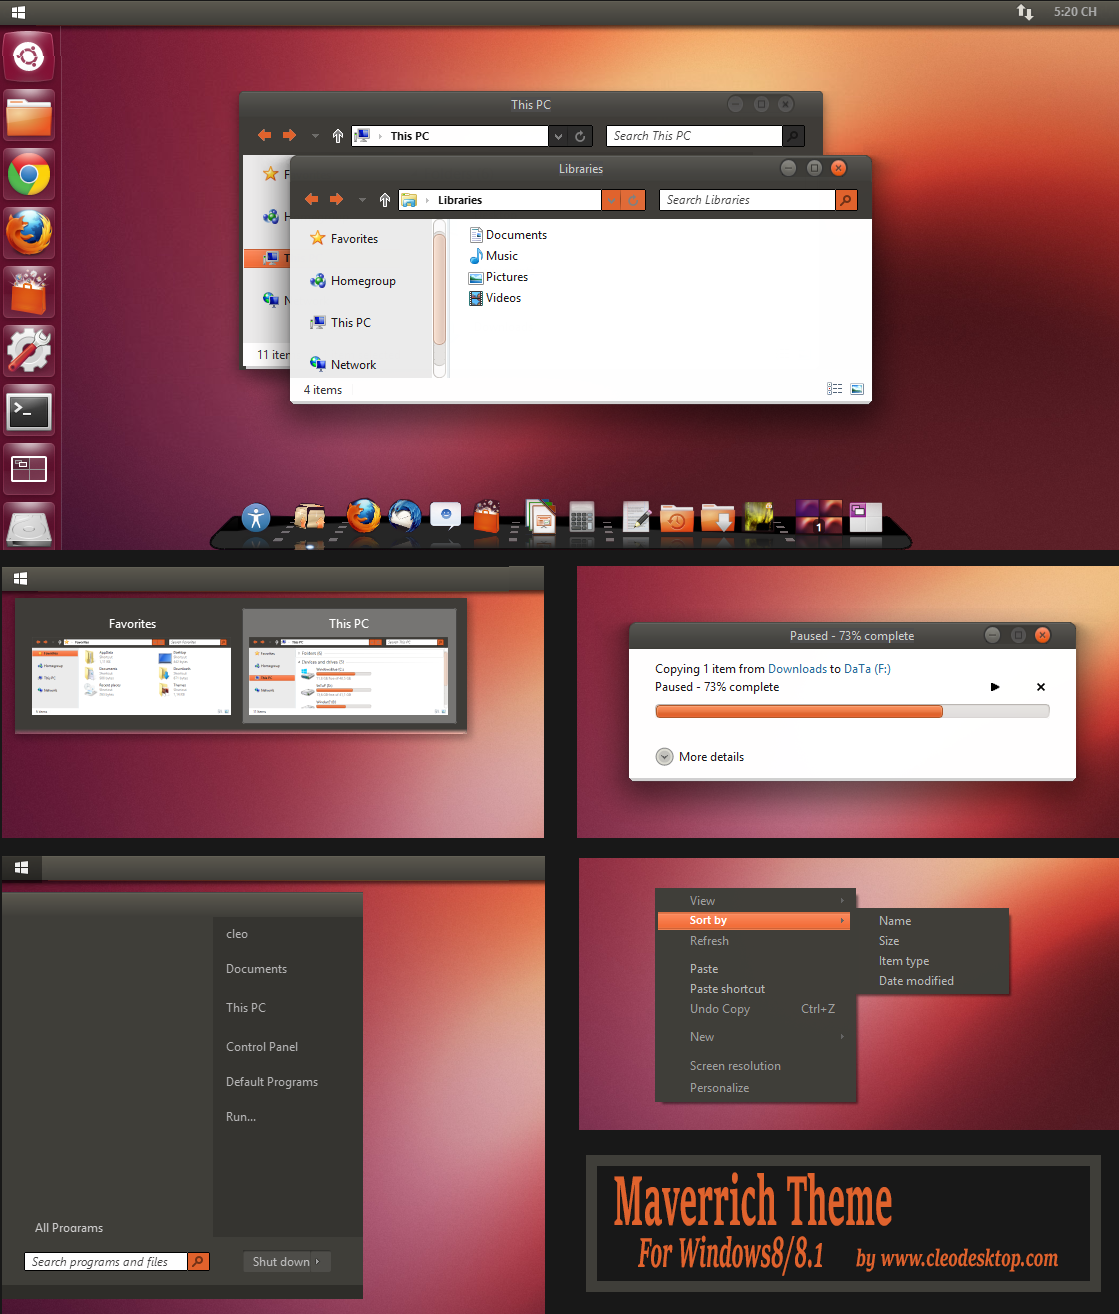Image resolution: width=1119 pixels, height=1314 pixels.
Task: Select the Favorites taskbar thumbnail preview
Action: (132, 664)
